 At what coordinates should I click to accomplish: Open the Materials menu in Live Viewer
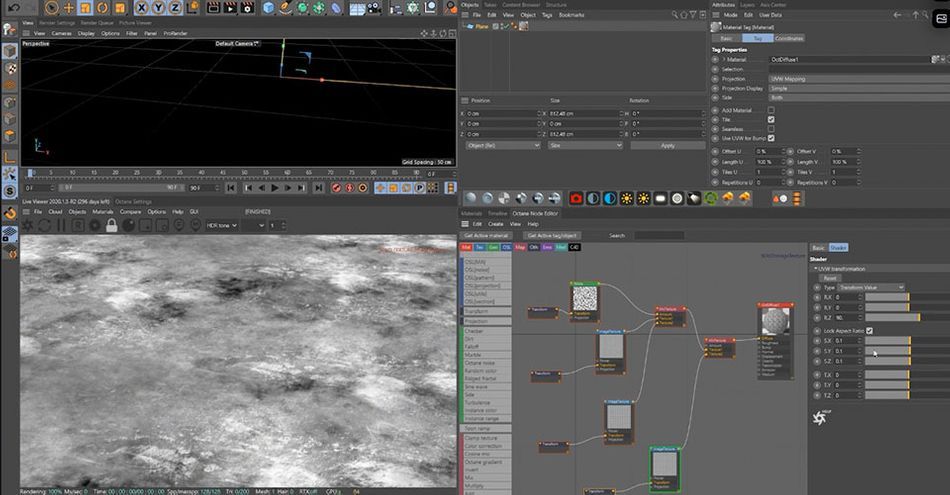102,212
